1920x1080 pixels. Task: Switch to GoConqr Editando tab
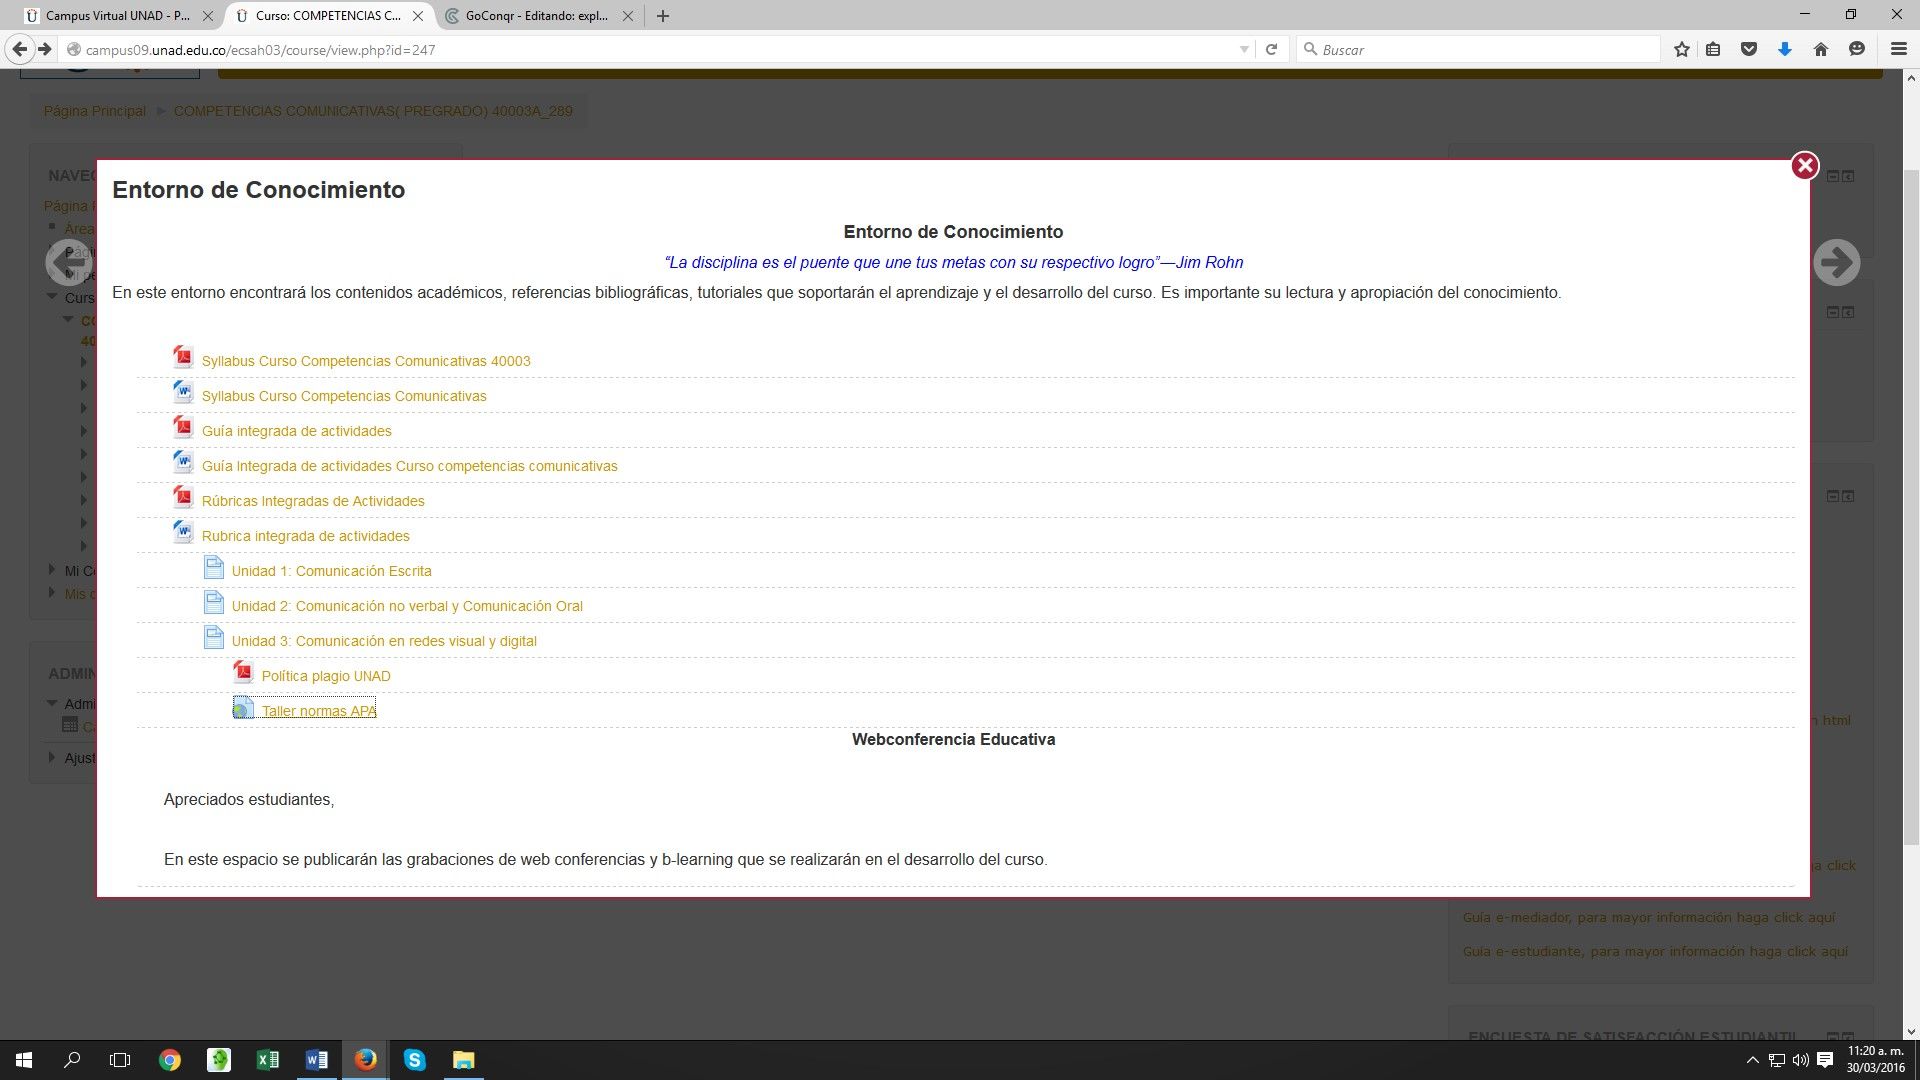point(536,16)
